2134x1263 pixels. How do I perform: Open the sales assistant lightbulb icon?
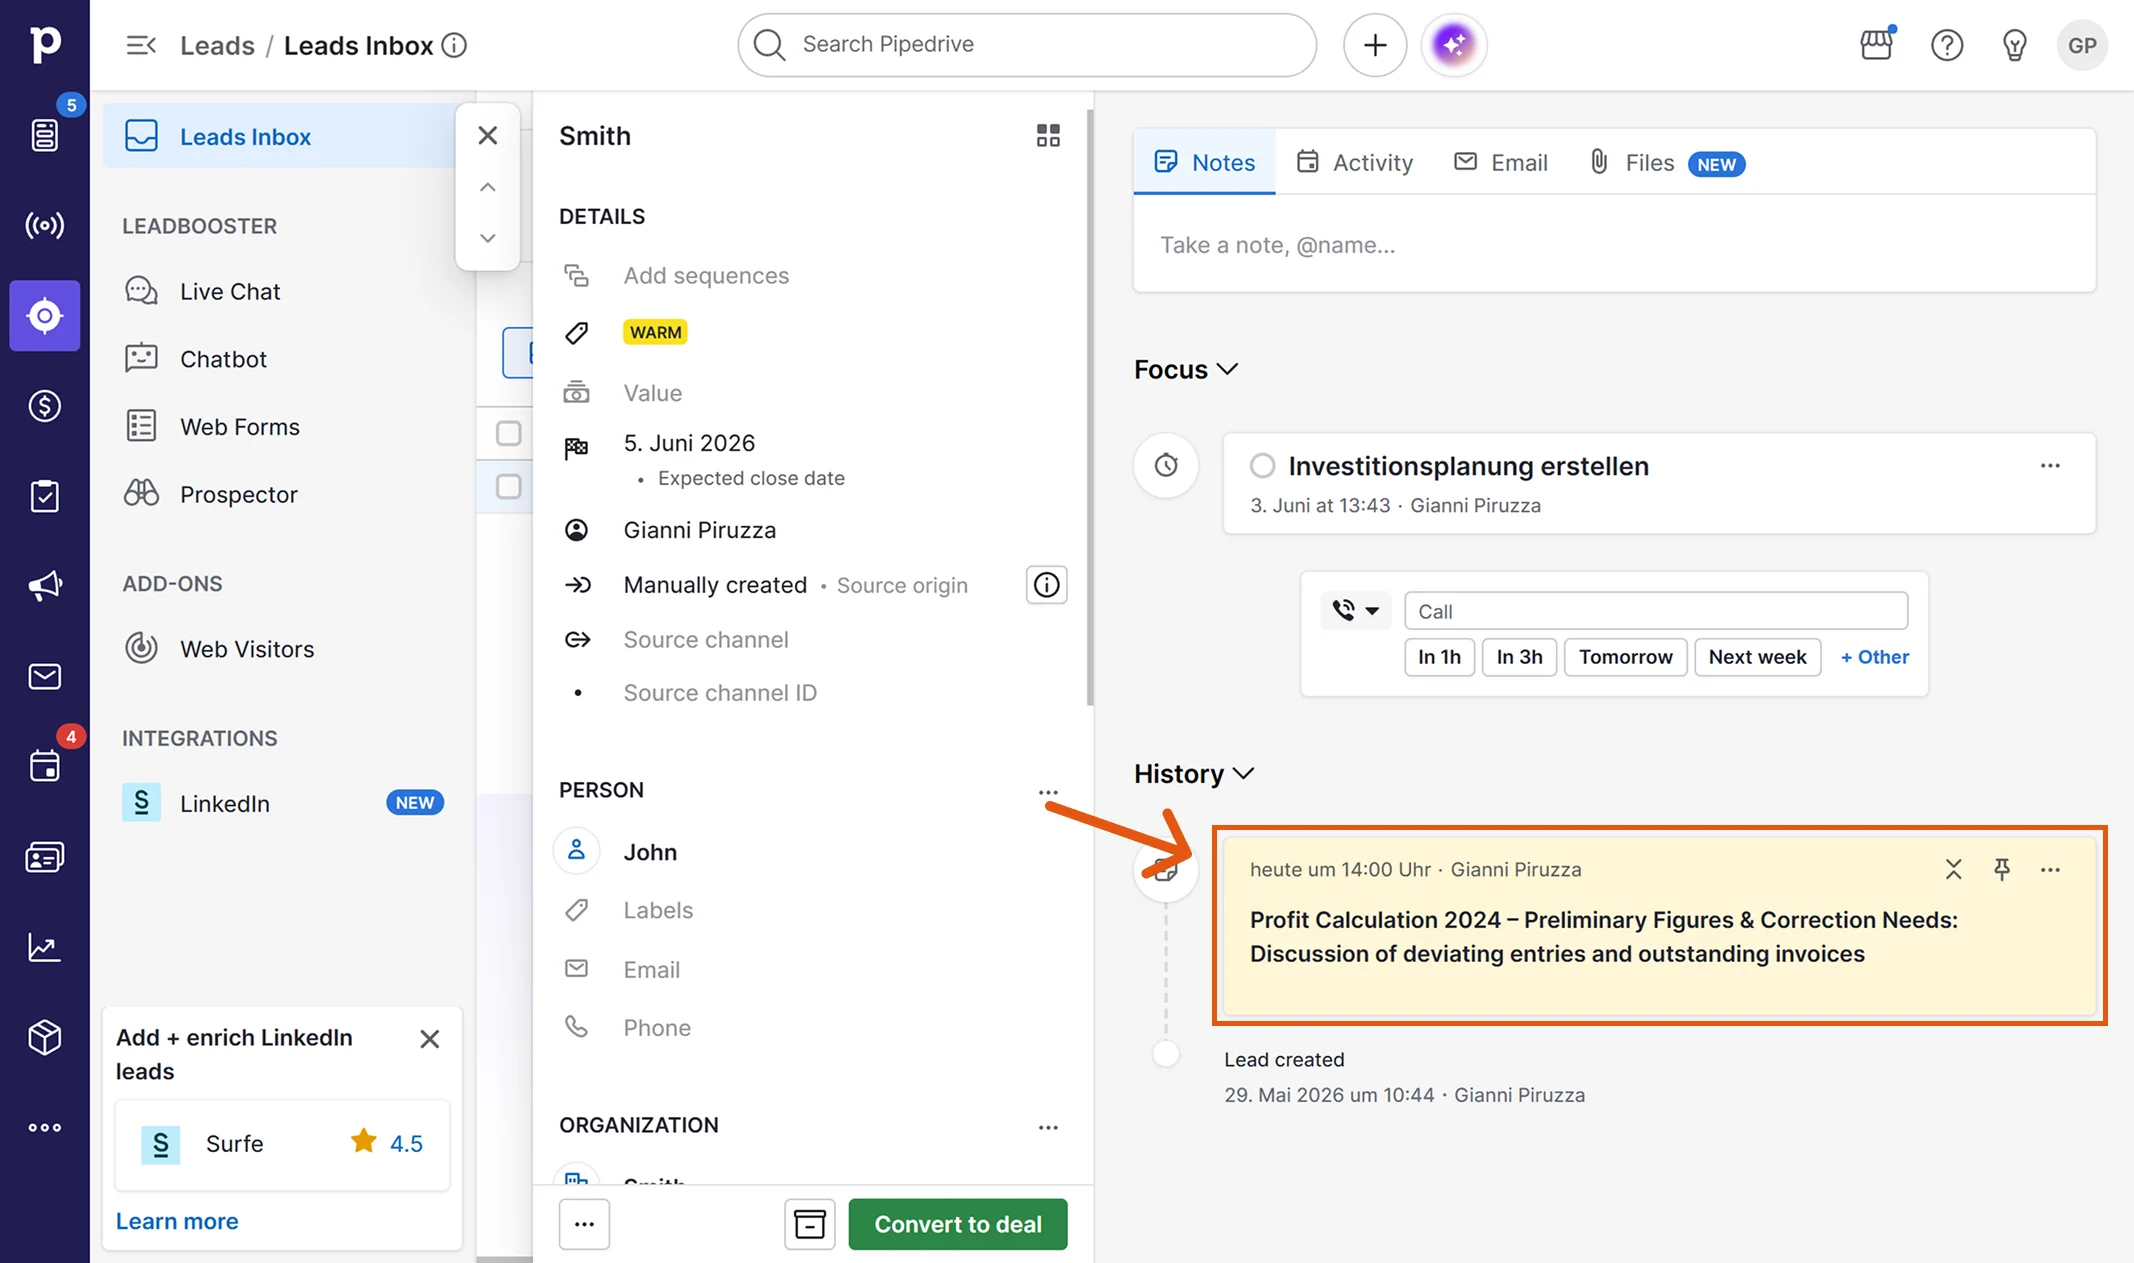(x=2015, y=45)
